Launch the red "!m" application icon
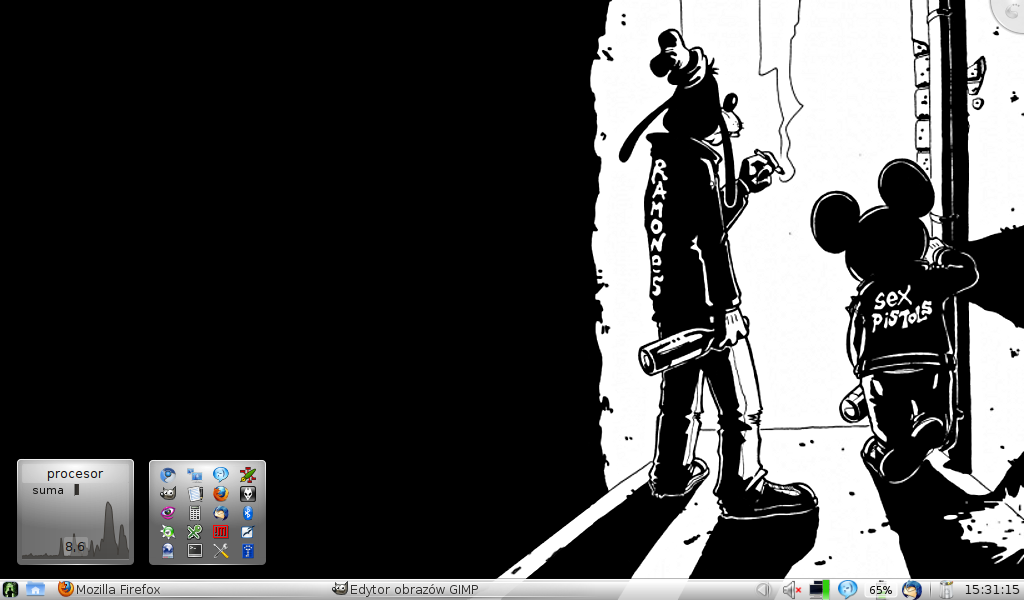The image size is (1024, 600). (221, 532)
